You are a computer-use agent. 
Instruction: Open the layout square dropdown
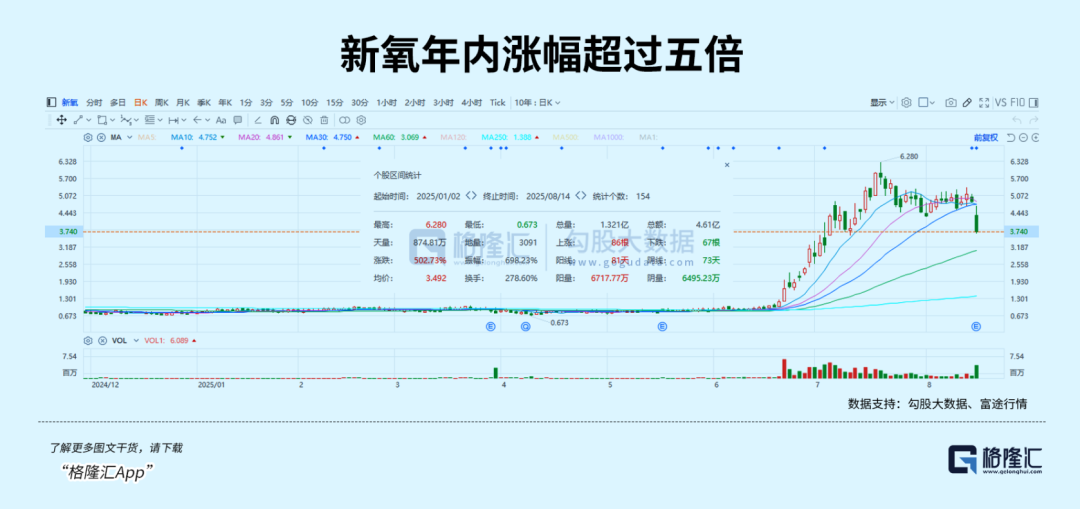pos(927,103)
